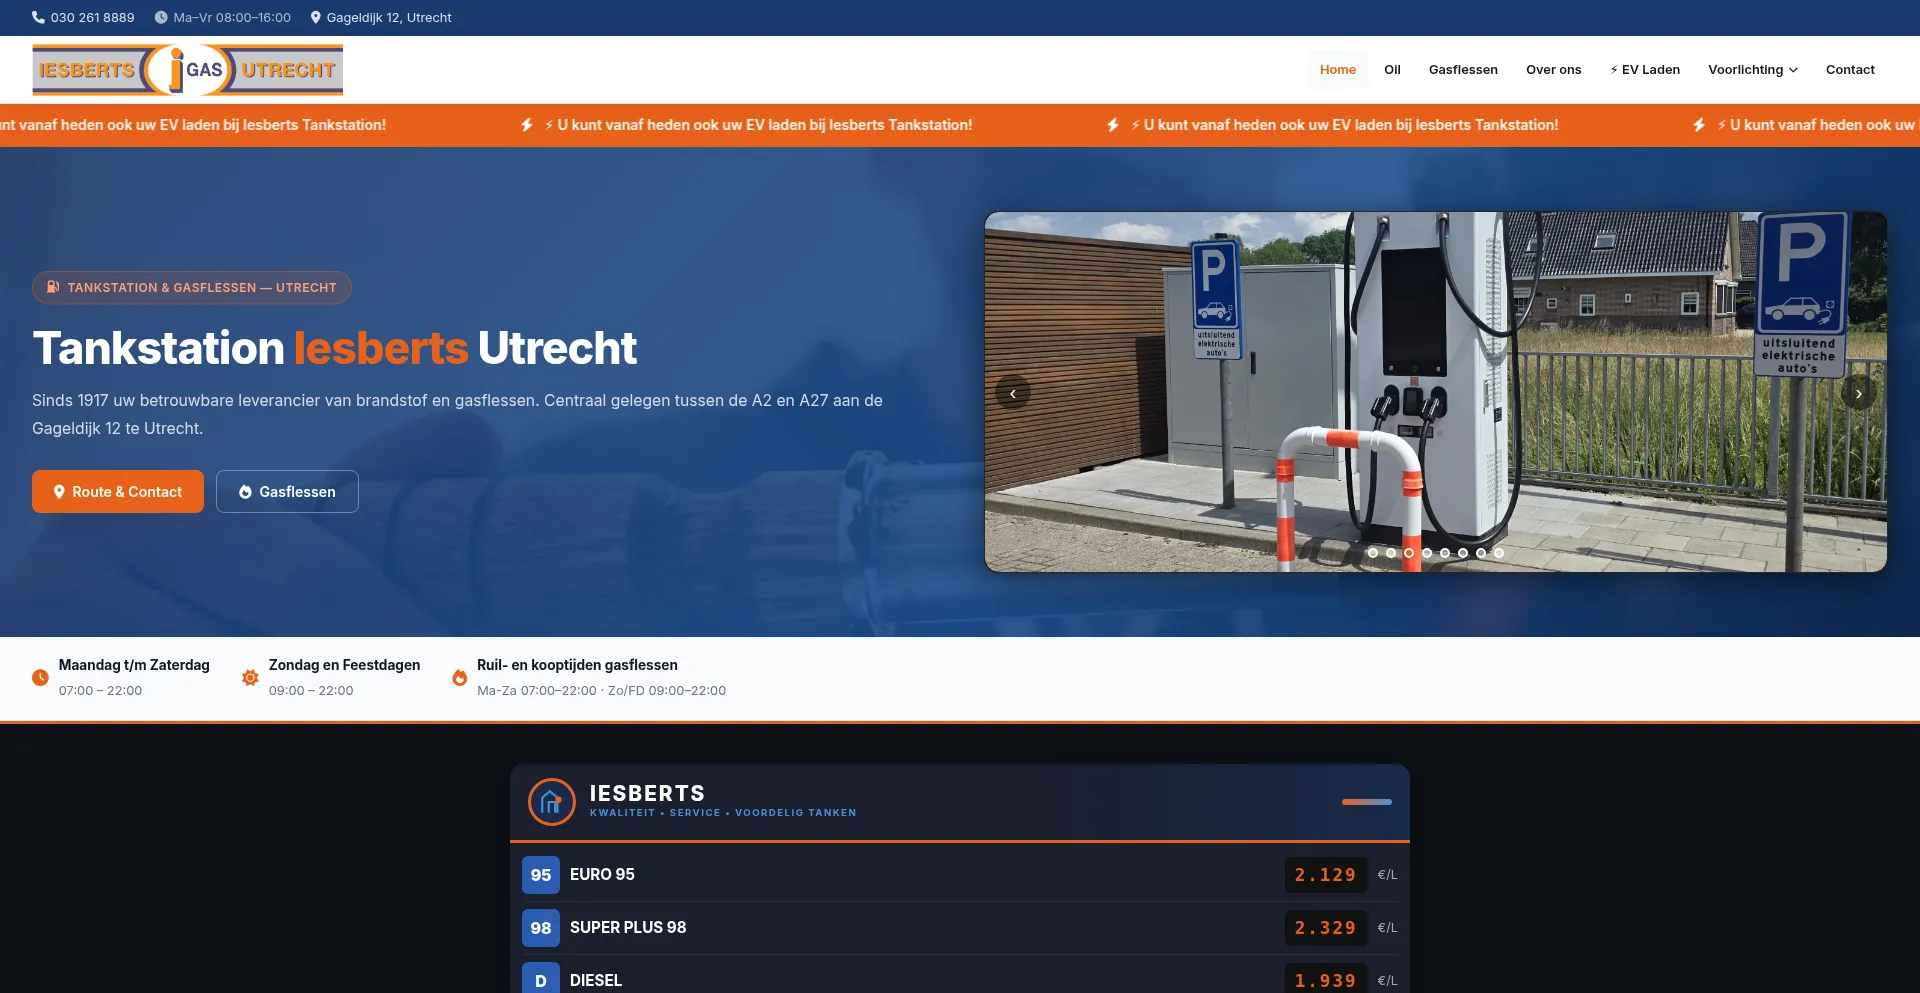
Task: Select the second carousel dot
Action: [x=1391, y=553]
